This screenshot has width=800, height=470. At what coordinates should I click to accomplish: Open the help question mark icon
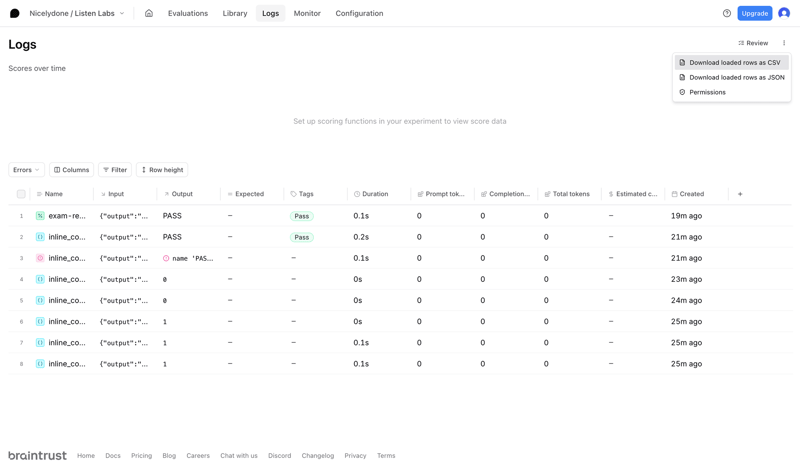coord(727,13)
